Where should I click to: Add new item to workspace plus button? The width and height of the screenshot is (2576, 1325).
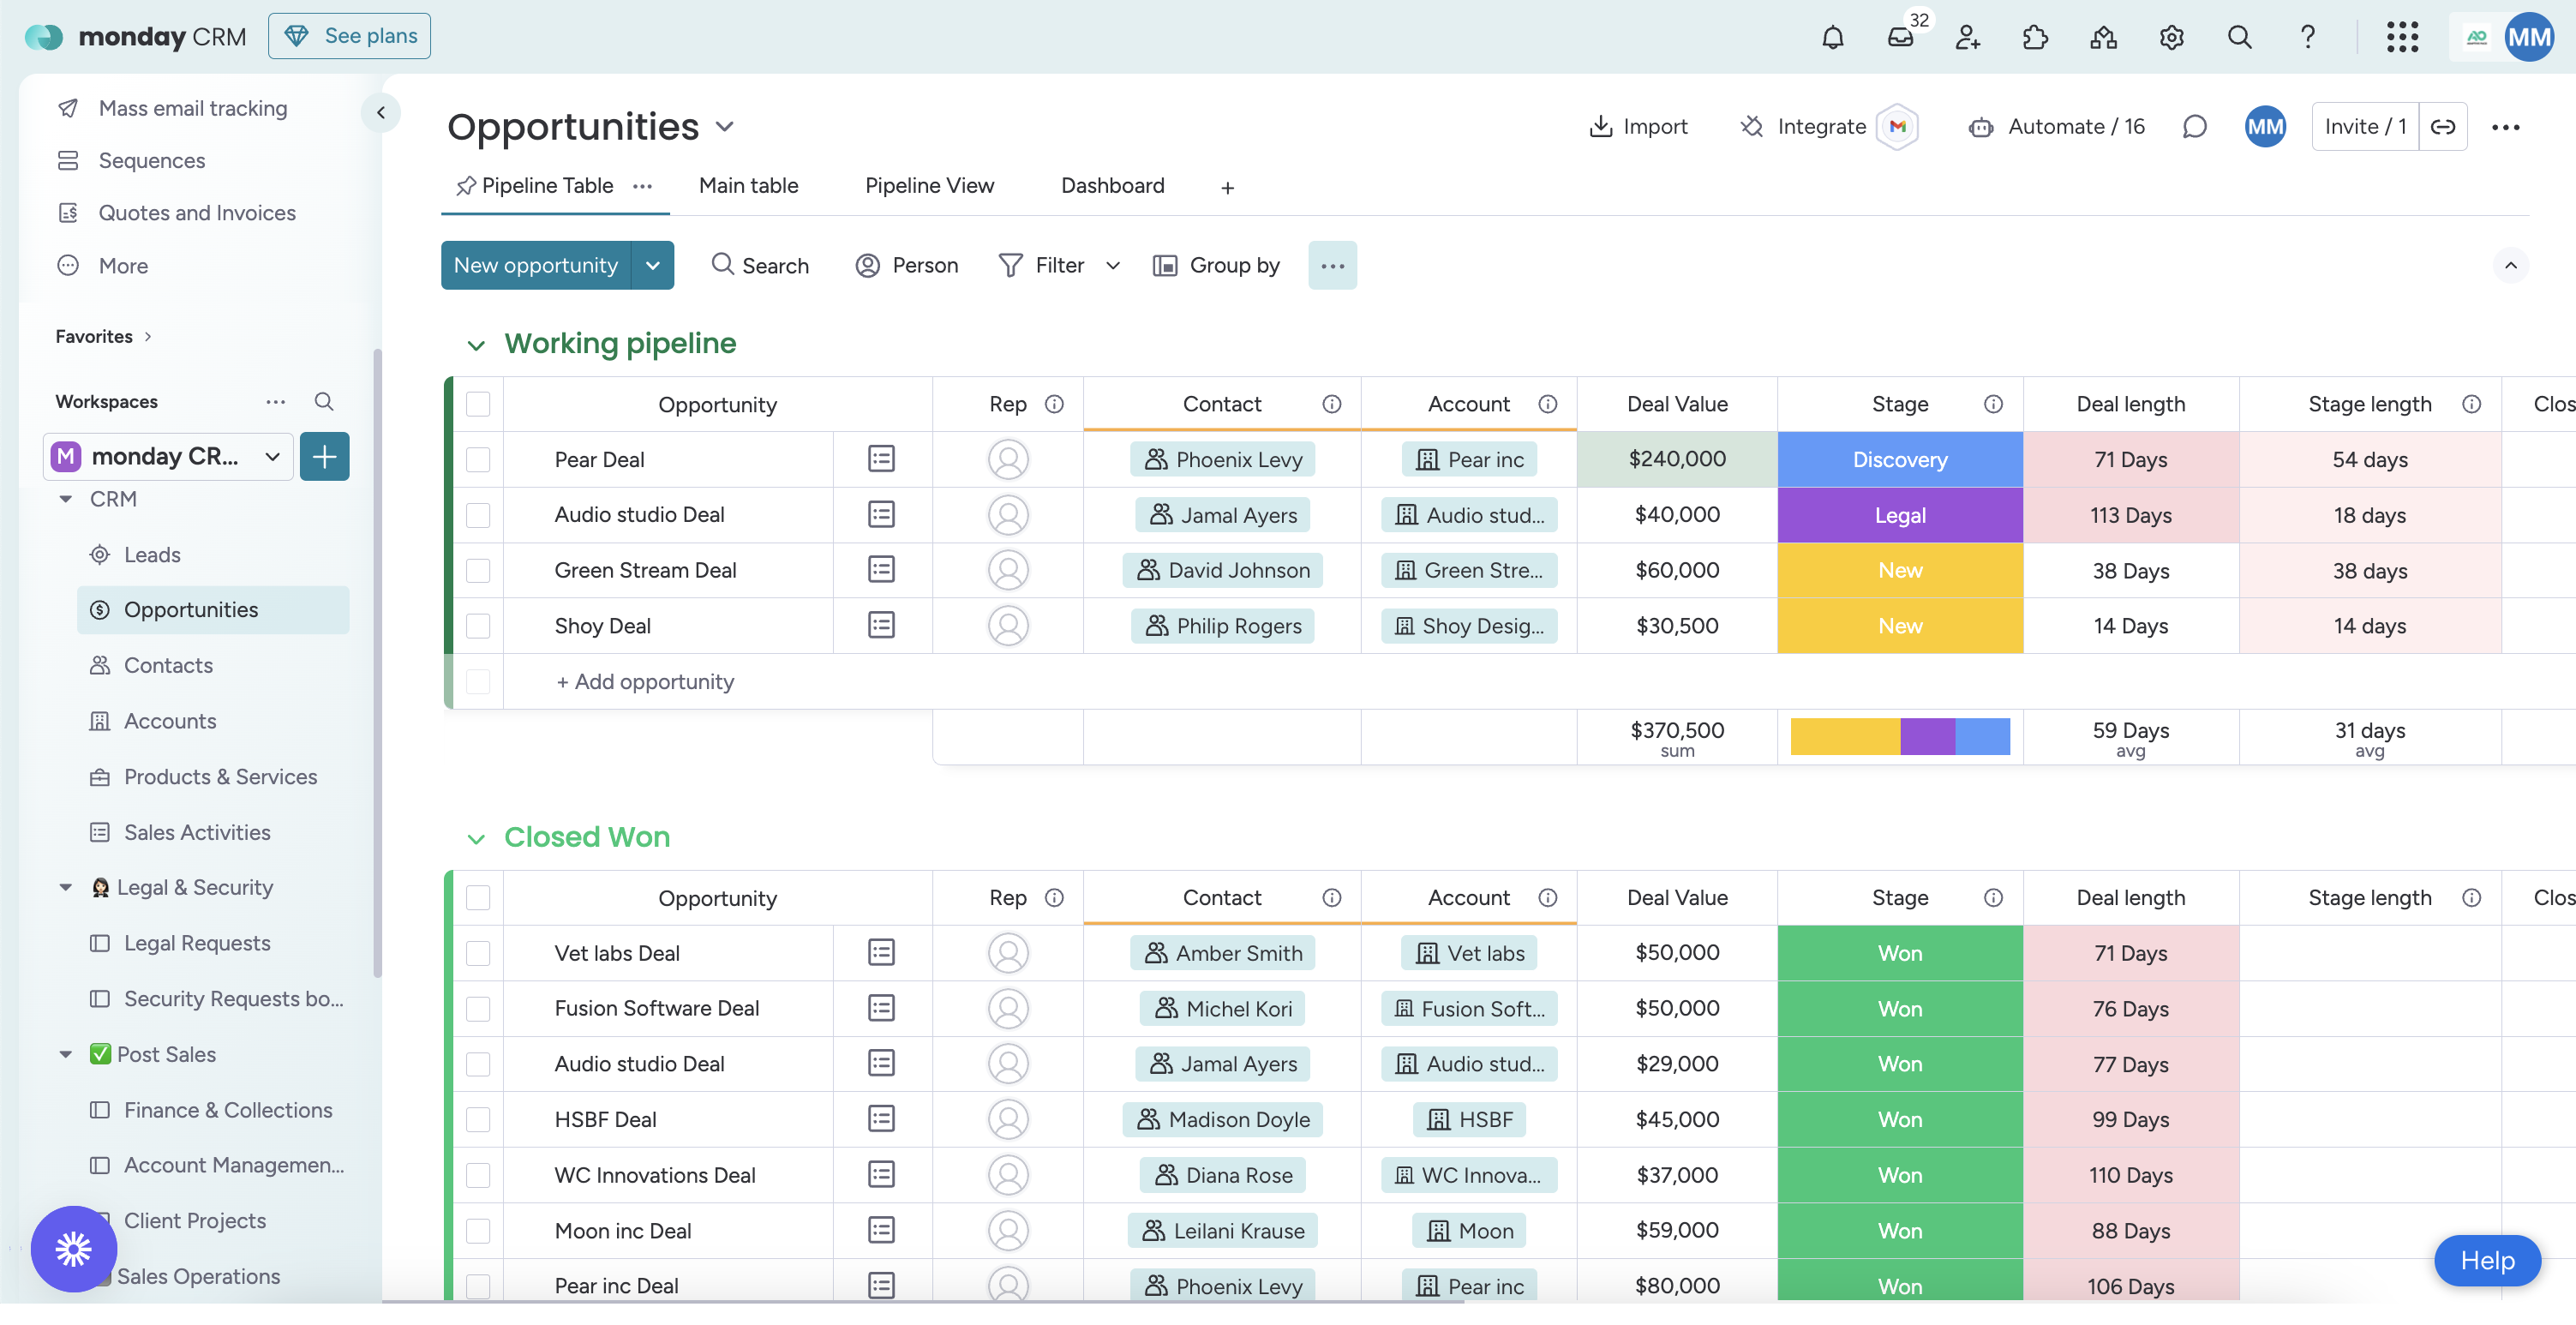(324, 457)
